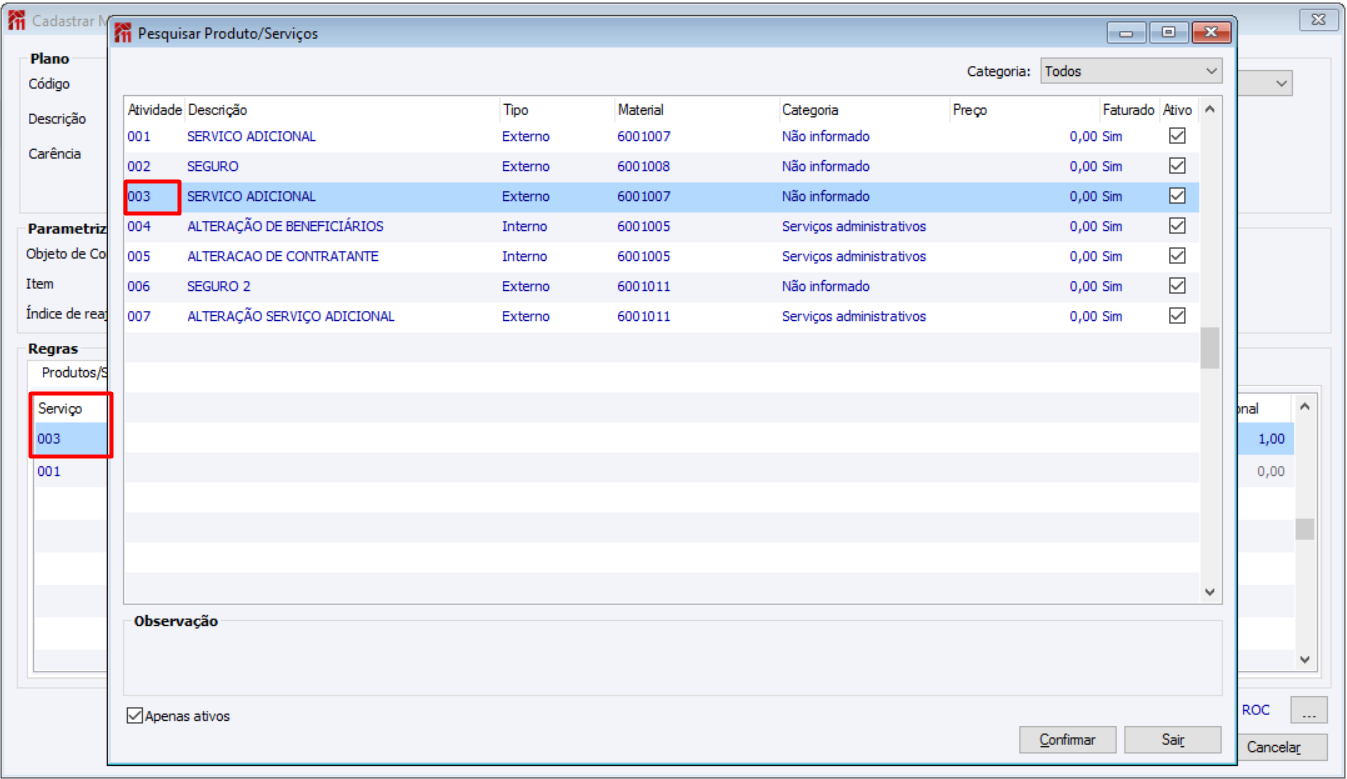Click the Regras grid scrollbar thumb
This screenshot has width=1347, height=779.
point(1304,529)
